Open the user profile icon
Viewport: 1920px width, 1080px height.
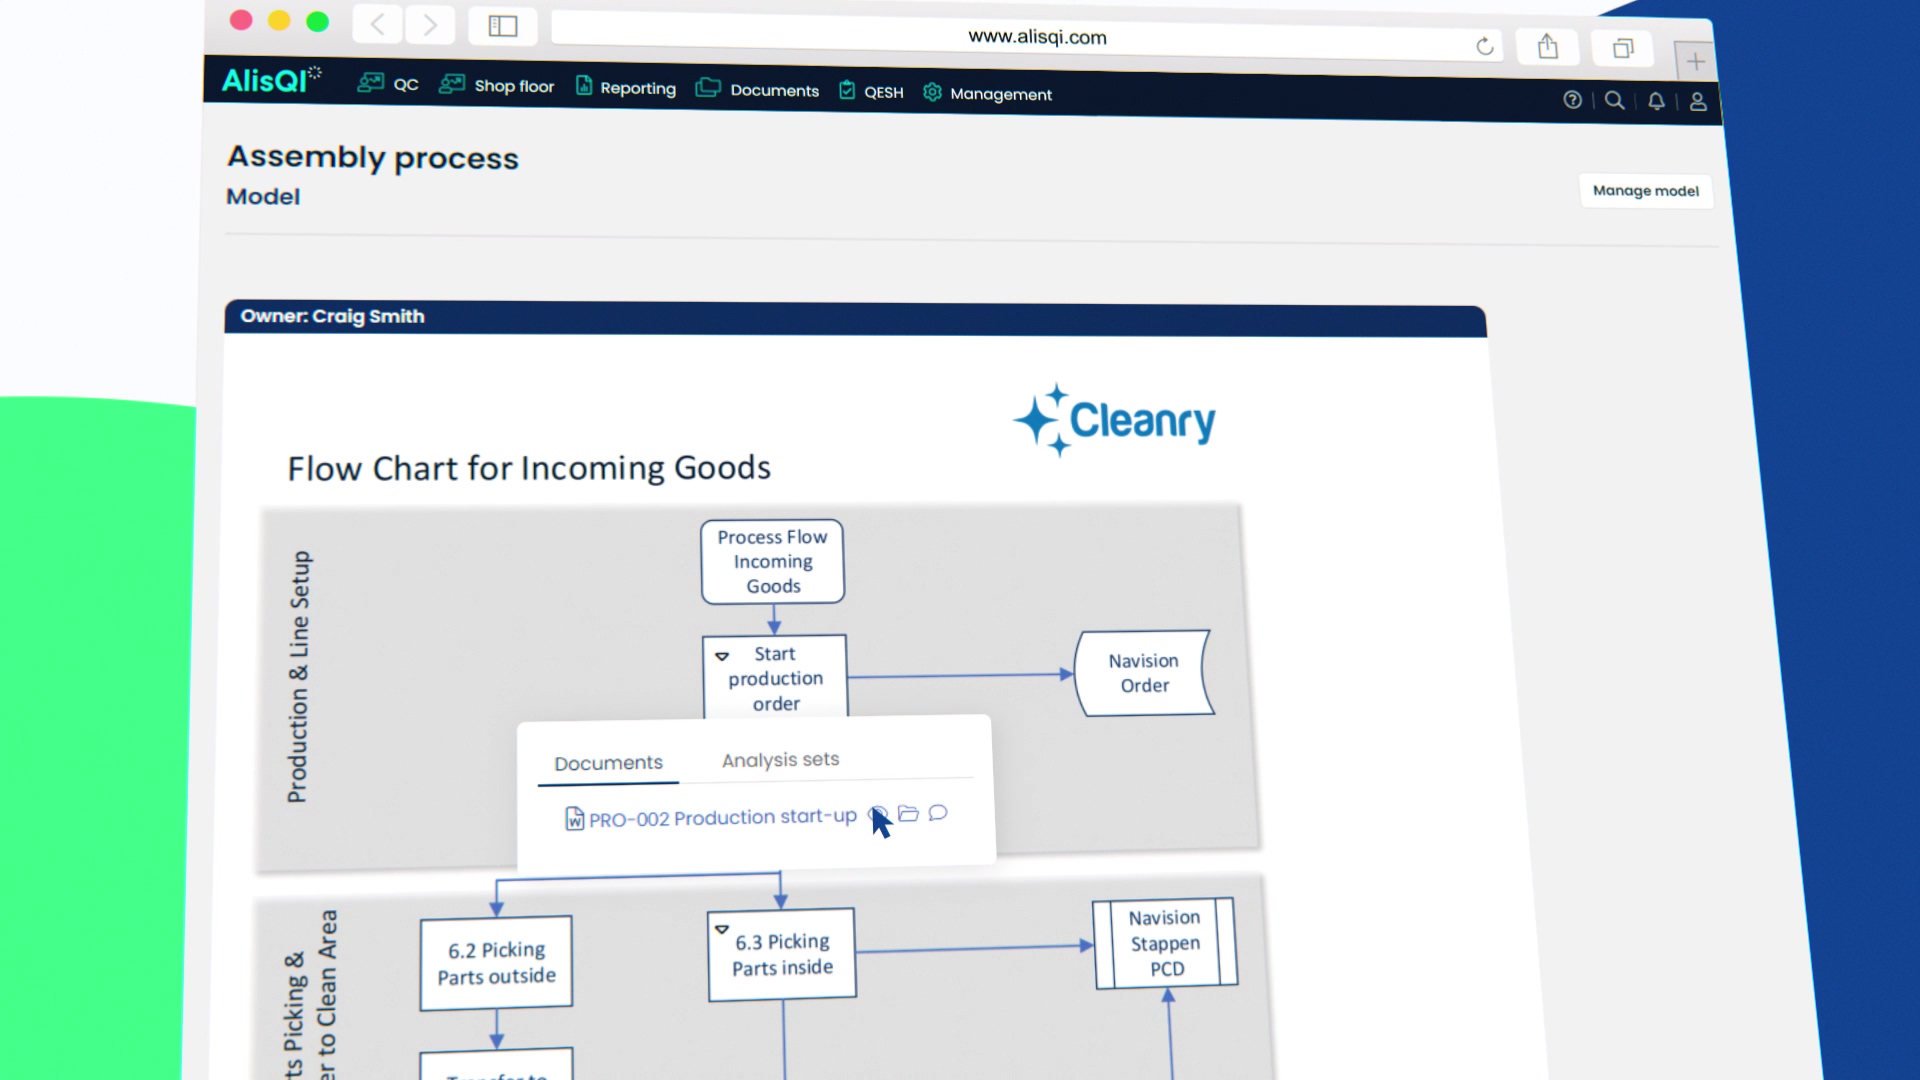(x=1697, y=102)
